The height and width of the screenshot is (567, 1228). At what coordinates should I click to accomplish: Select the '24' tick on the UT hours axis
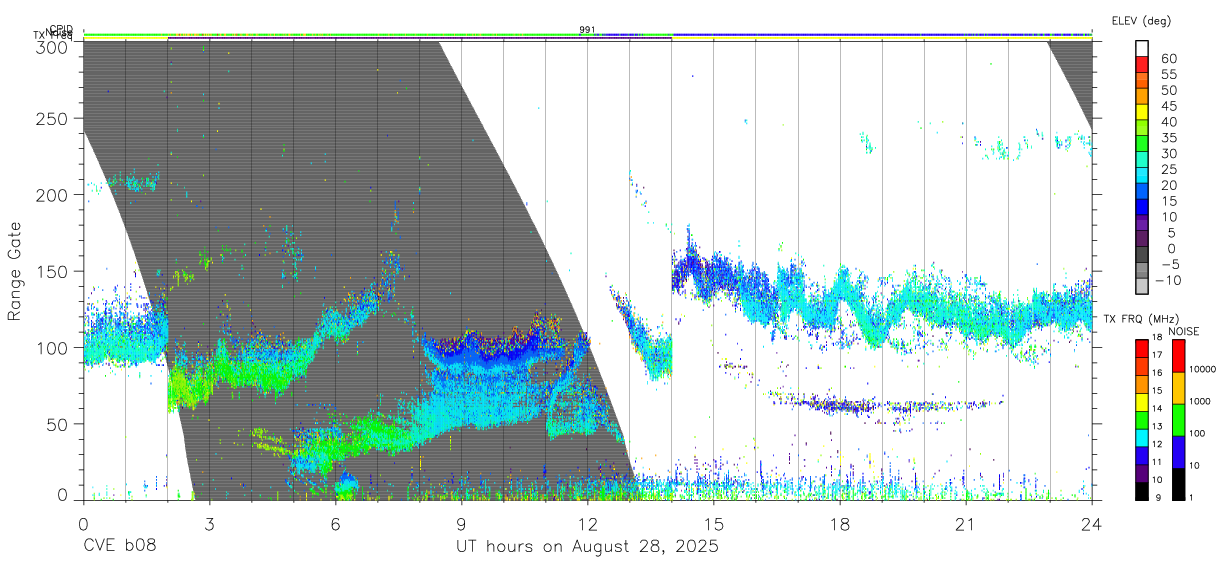1091,523
